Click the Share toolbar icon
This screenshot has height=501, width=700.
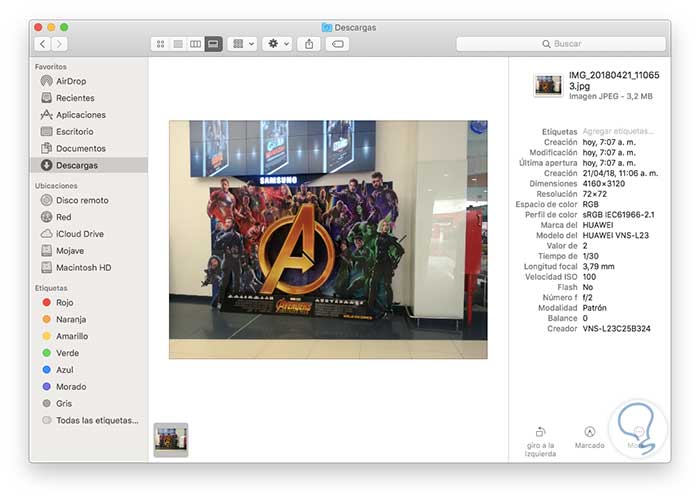309,44
